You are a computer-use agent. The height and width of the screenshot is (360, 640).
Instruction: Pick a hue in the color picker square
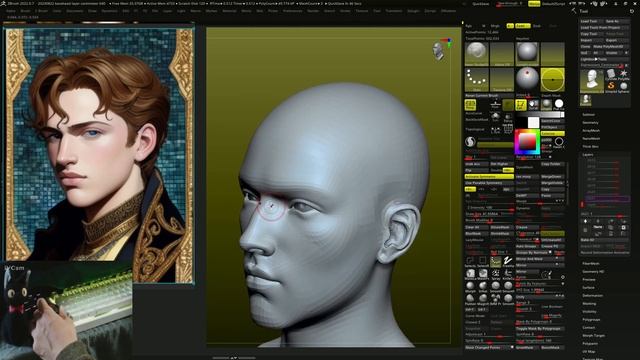pyautogui.click(x=527, y=141)
